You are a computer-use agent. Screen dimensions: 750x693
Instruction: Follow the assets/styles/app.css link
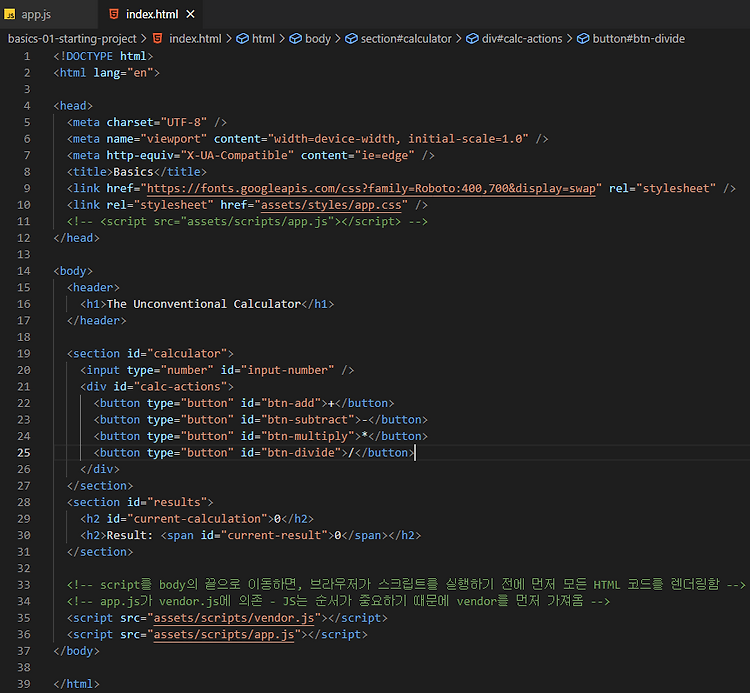[331, 205]
